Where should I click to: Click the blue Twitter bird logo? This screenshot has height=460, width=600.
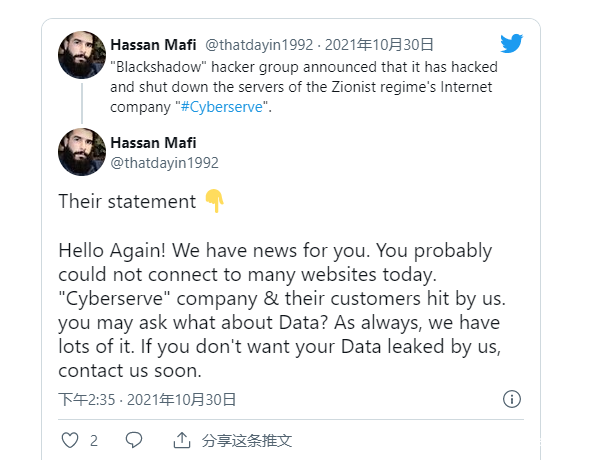(511, 43)
